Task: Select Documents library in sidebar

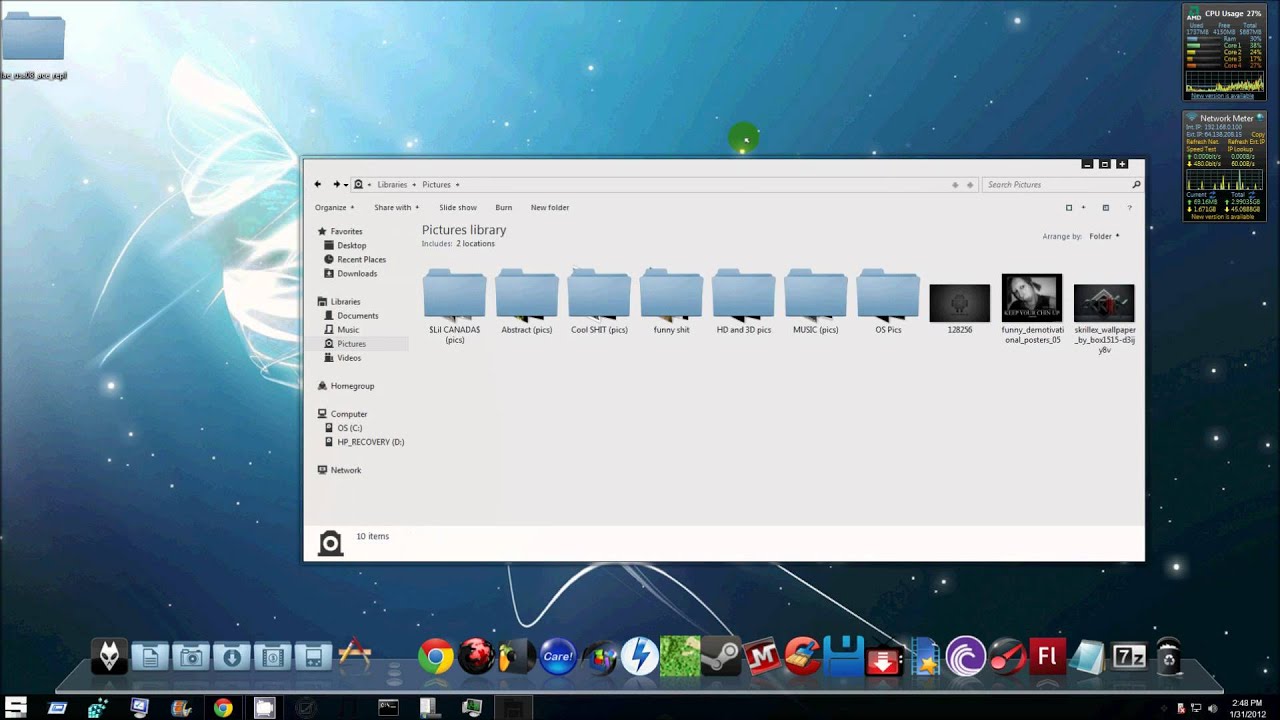Action: pos(357,315)
